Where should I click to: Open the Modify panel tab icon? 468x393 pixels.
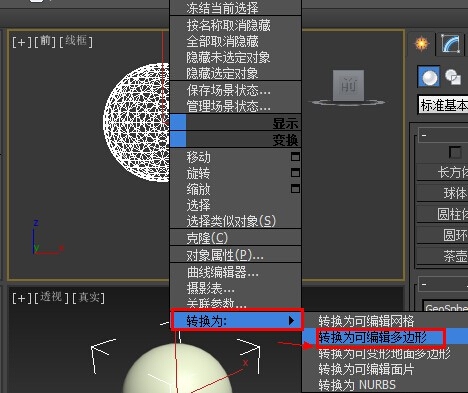[x=450, y=44]
